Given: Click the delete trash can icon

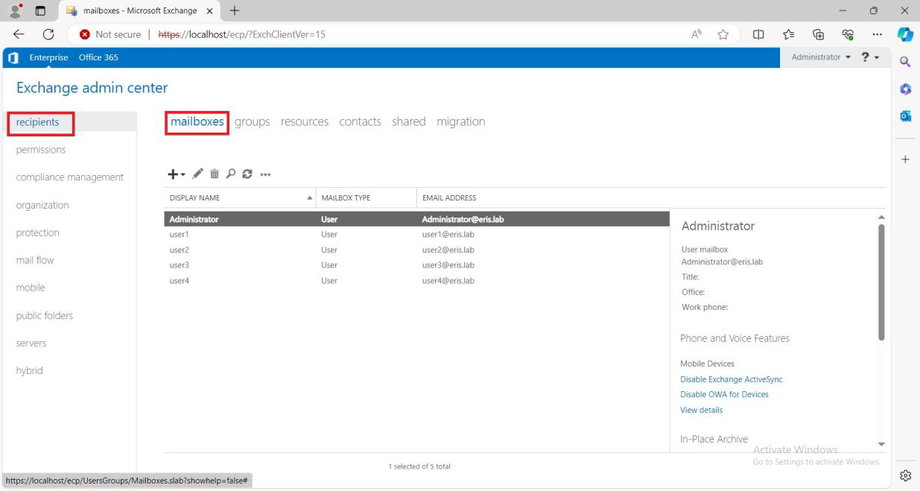Looking at the screenshot, I should click(x=214, y=174).
